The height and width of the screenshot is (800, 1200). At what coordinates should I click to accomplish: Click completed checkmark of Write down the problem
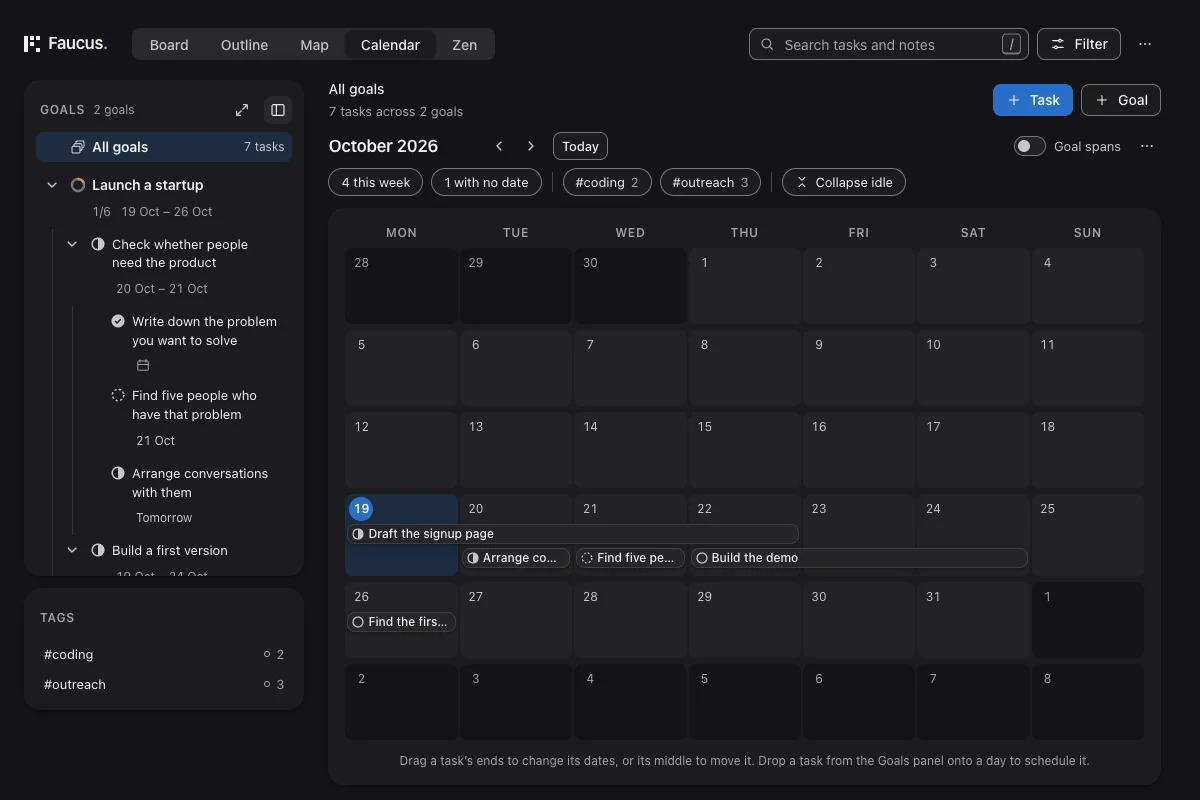[x=118, y=321]
